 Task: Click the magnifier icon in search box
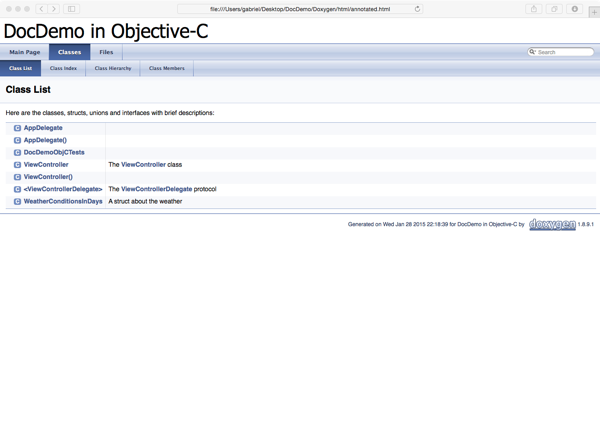tap(532, 52)
